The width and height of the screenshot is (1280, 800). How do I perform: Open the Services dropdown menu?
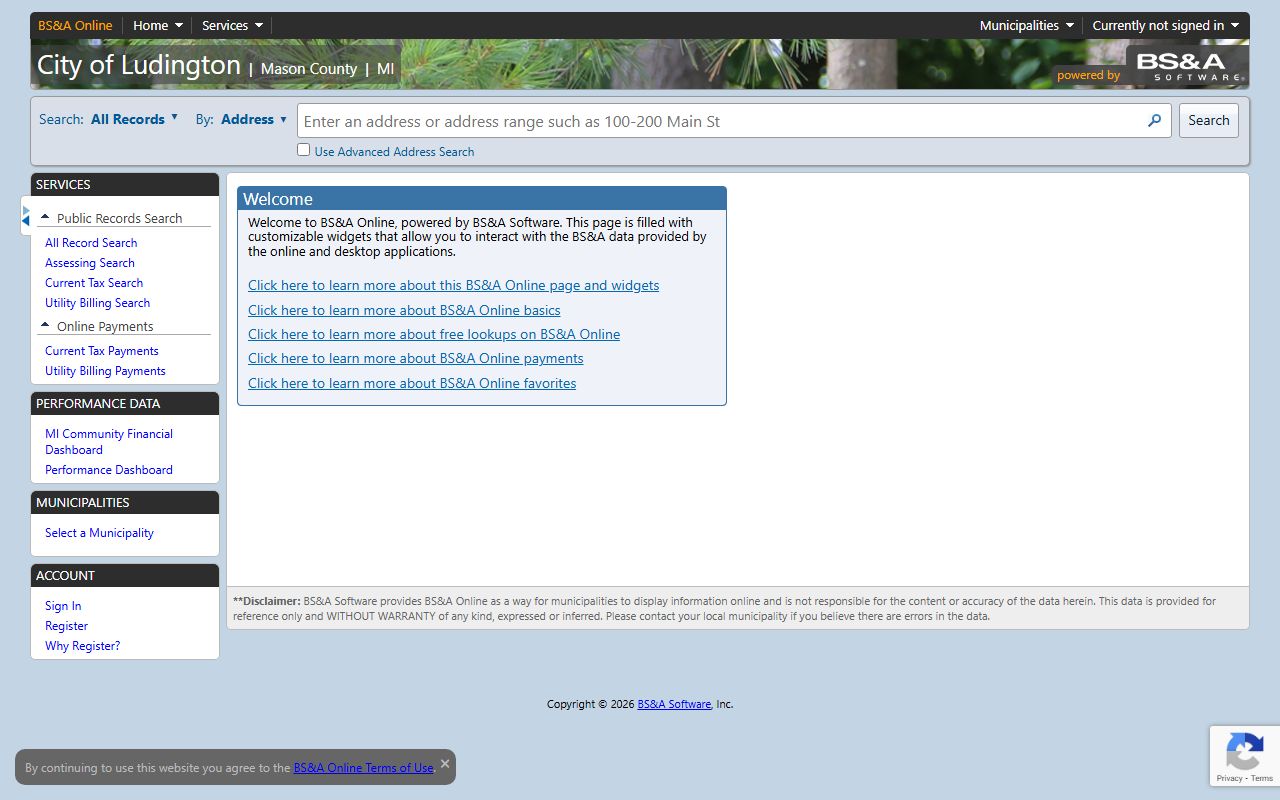pos(232,26)
